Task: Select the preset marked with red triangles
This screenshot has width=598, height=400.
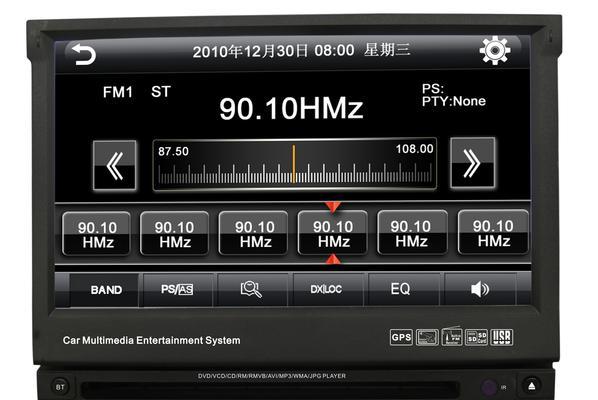Action: (333, 233)
